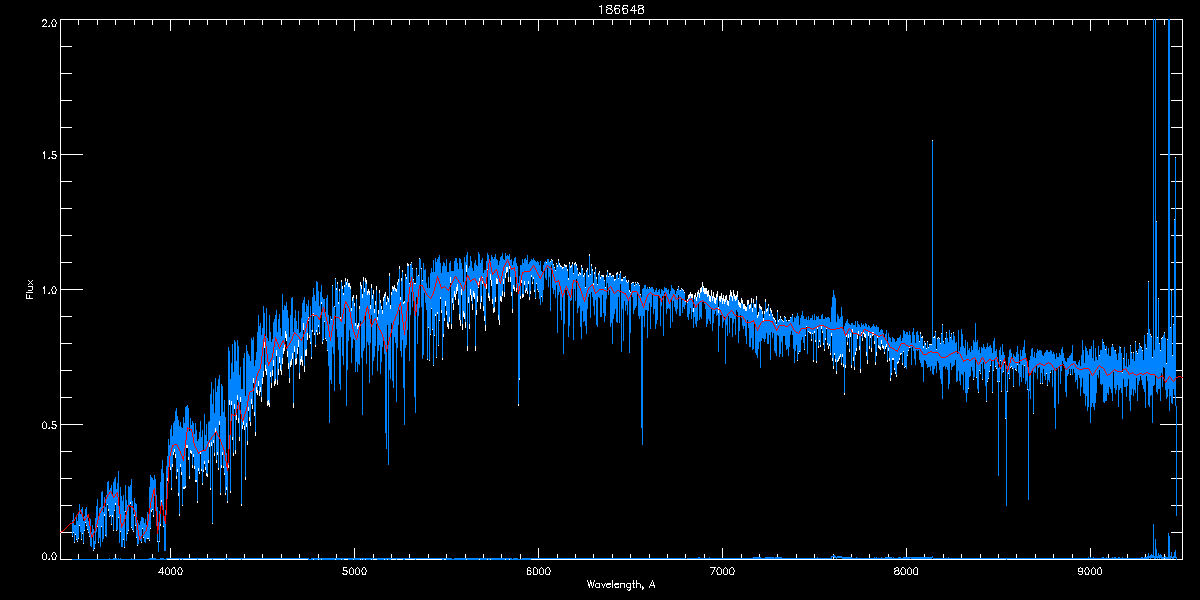Click the Flux y-axis label
Viewport: 1200px width, 600px height.
click(x=30, y=289)
